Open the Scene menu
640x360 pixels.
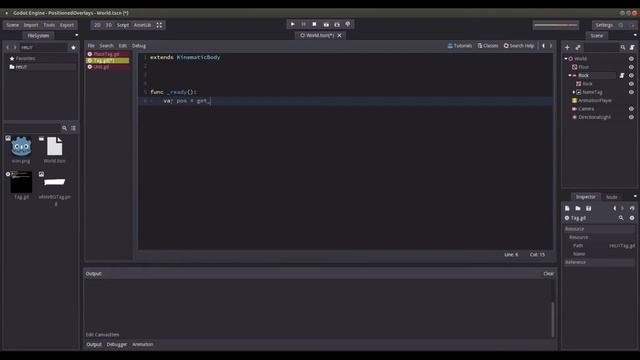coord(13,25)
